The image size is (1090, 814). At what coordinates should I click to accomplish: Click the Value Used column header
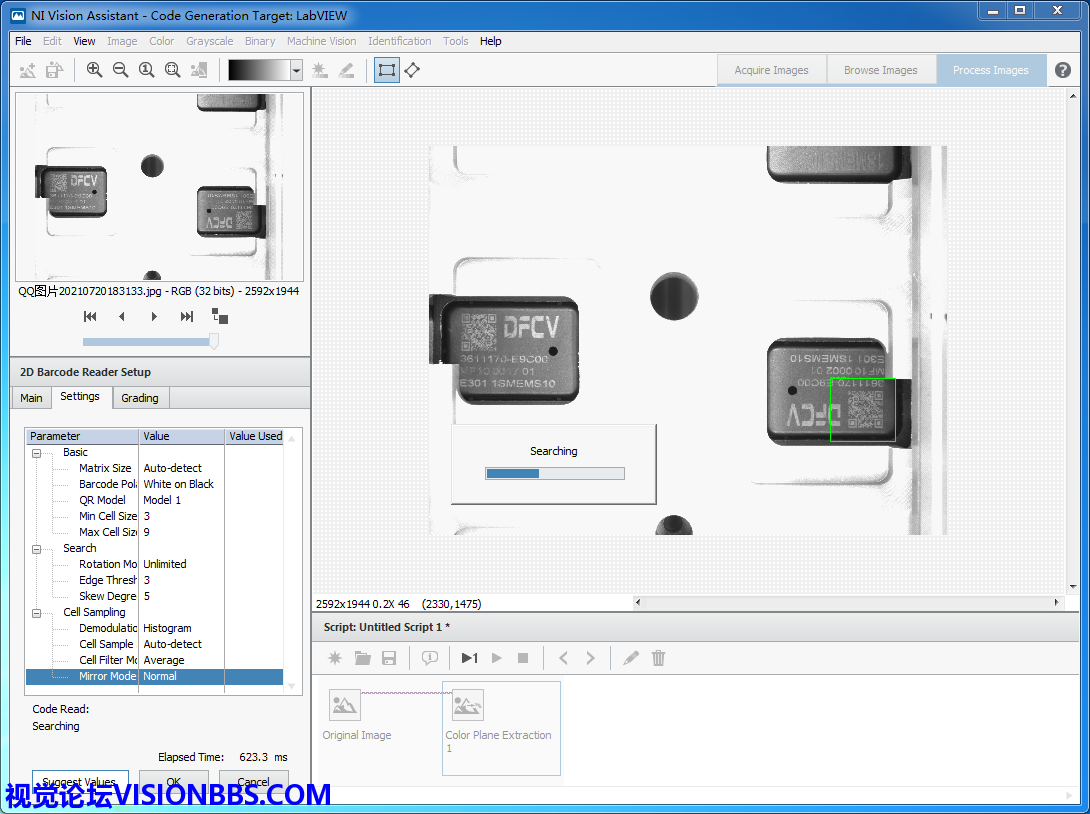[254, 437]
